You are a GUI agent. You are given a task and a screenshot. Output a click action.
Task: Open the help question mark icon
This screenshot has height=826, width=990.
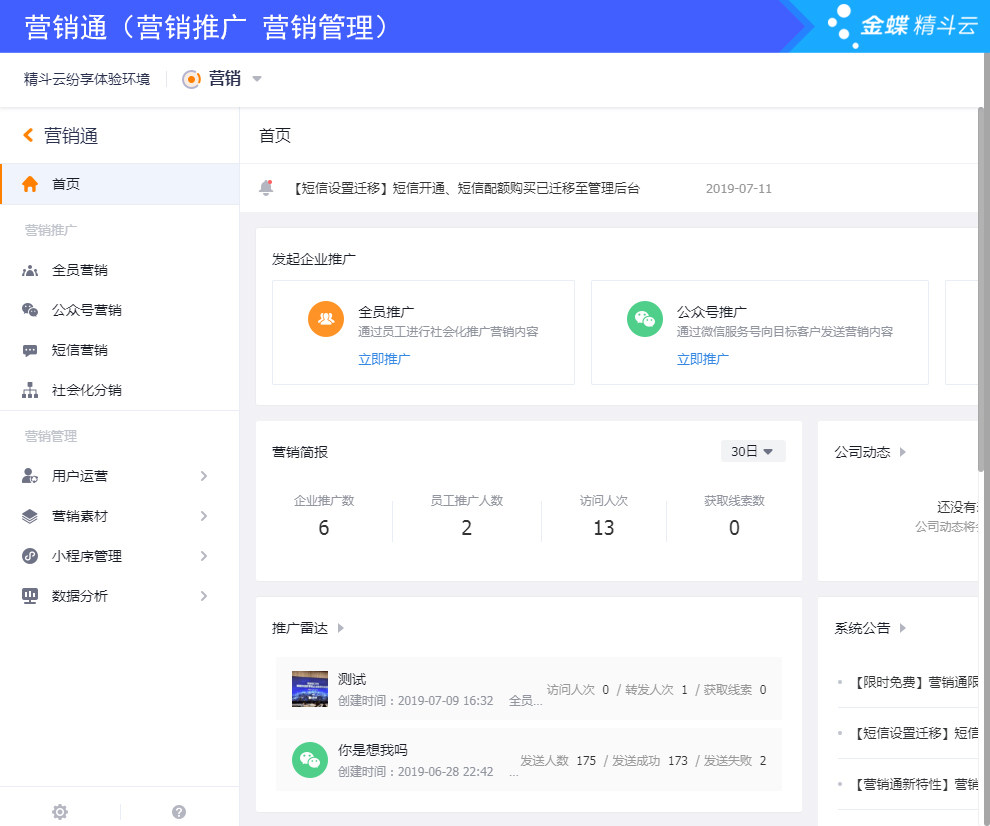(179, 811)
